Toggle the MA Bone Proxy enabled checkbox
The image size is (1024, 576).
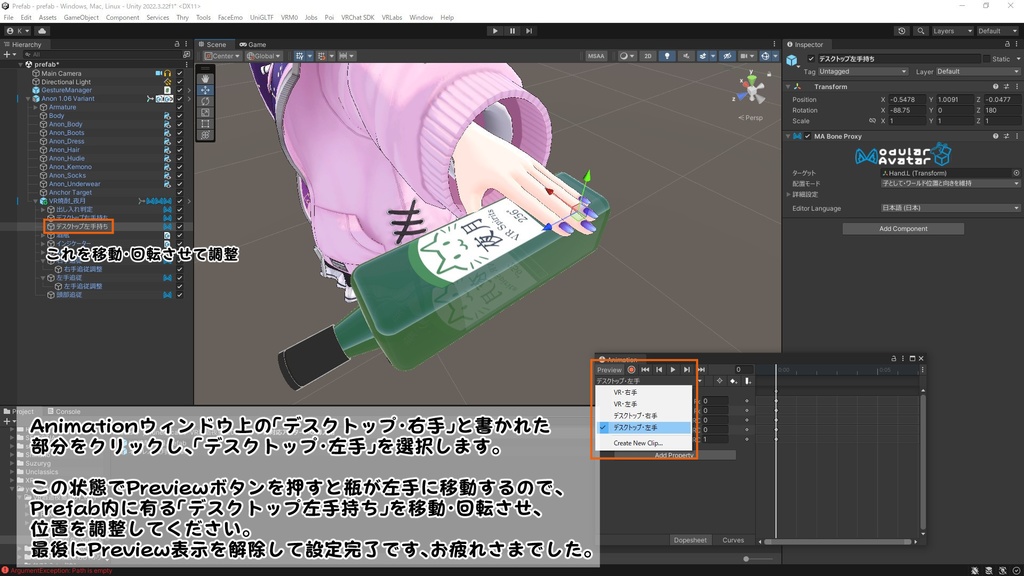[808, 136]
